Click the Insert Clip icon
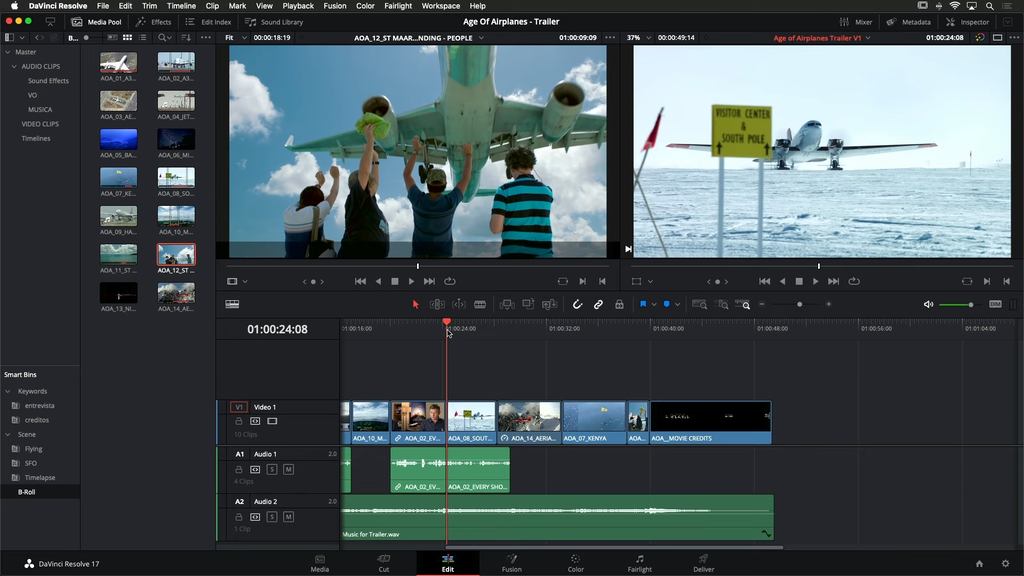Screen dimensions: 1024x576 tap(507, 304)
